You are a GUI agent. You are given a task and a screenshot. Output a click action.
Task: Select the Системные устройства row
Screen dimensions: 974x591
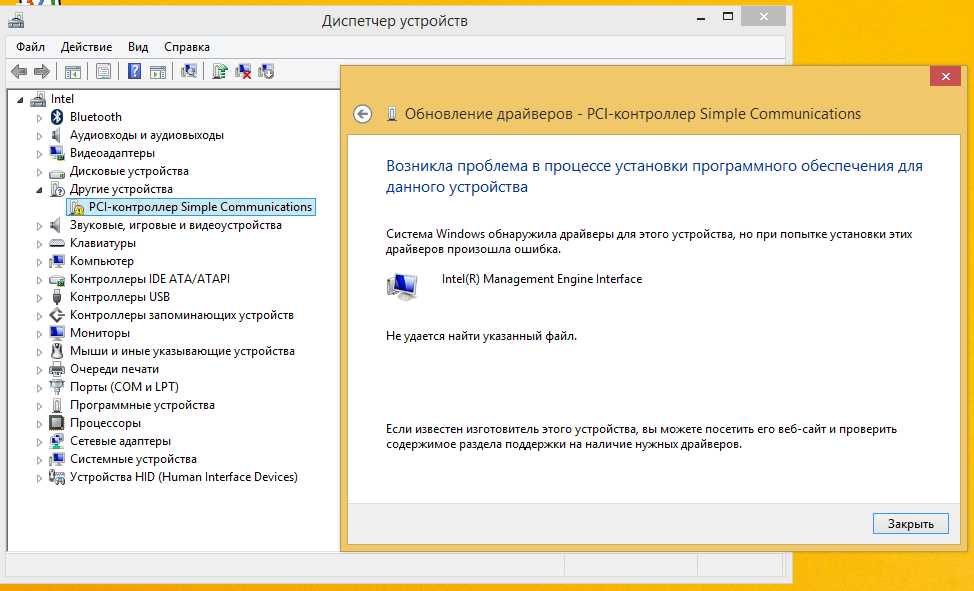(134, 459)
